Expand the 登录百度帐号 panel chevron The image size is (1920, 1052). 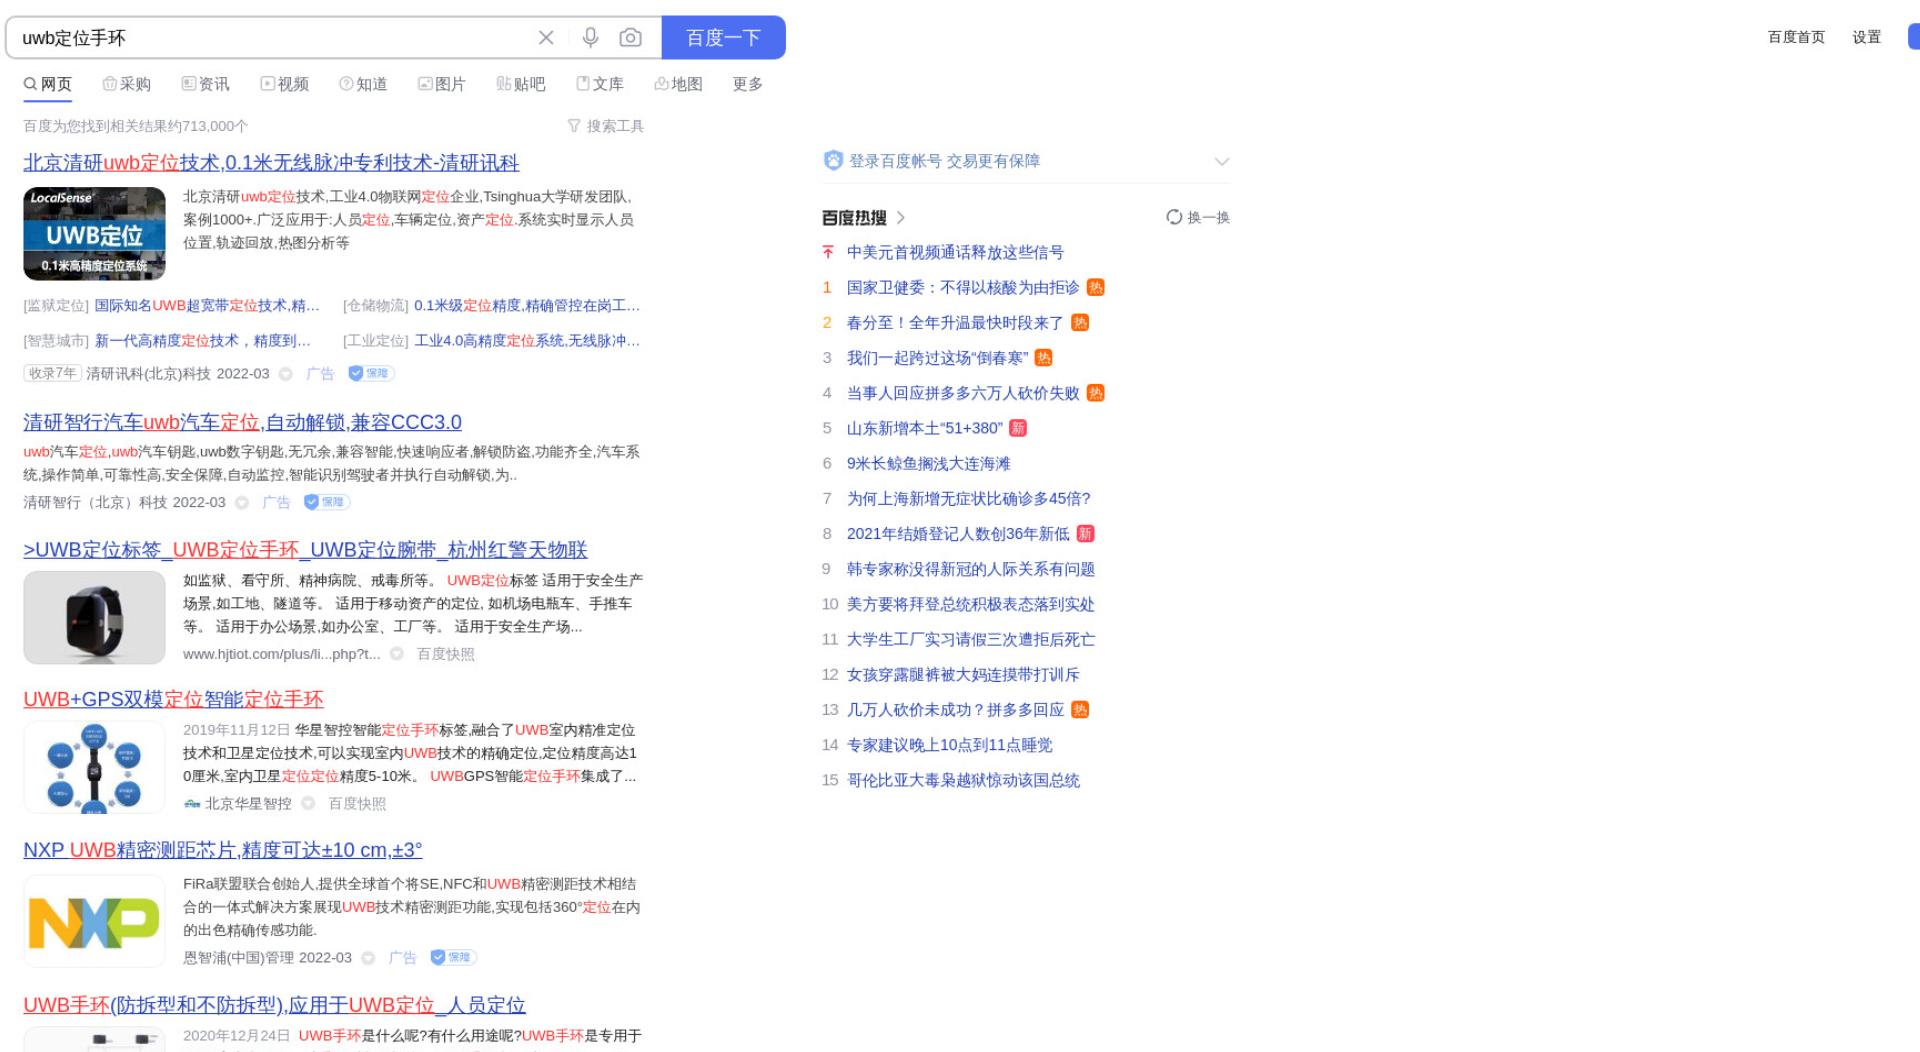[x=1221, y=161]
